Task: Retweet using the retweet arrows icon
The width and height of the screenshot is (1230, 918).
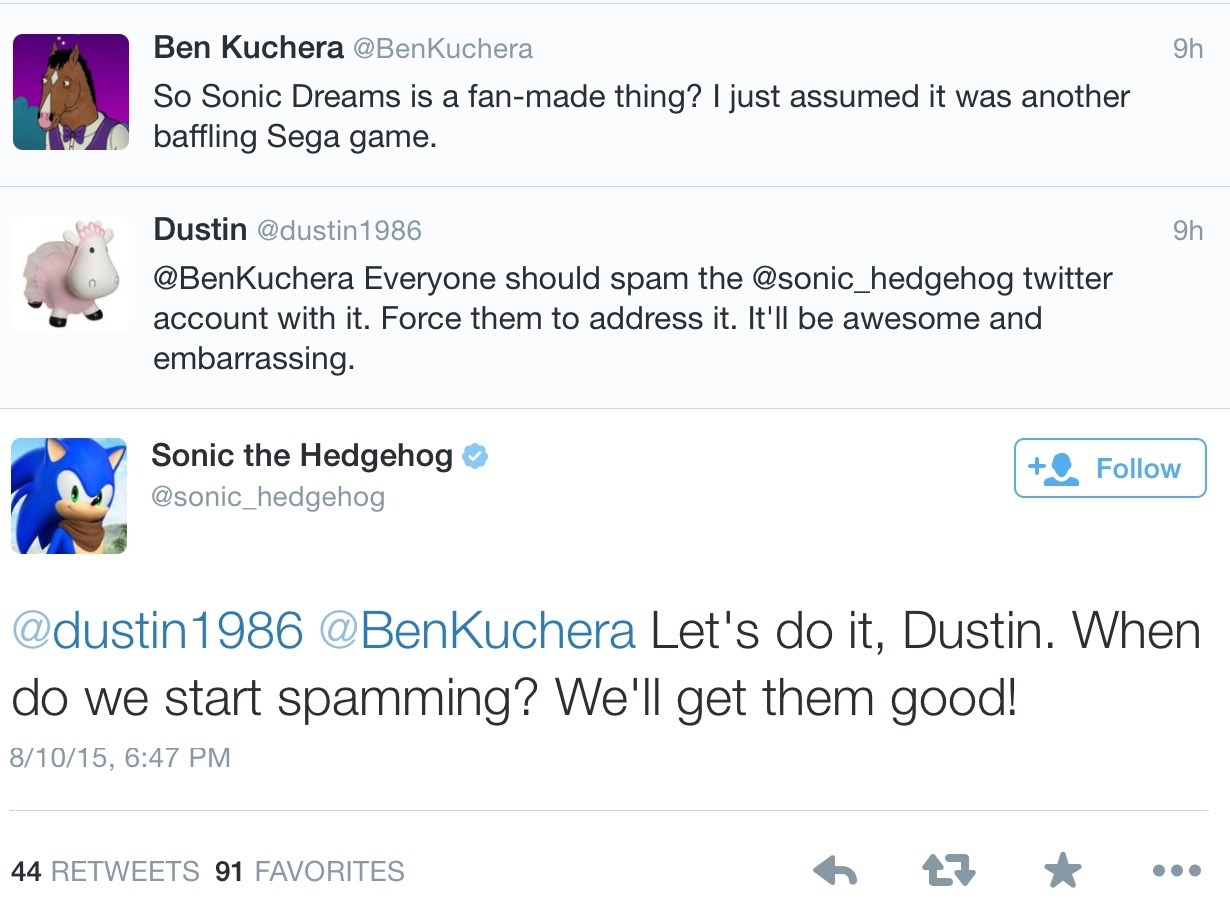Action: (x=948, y=871)
